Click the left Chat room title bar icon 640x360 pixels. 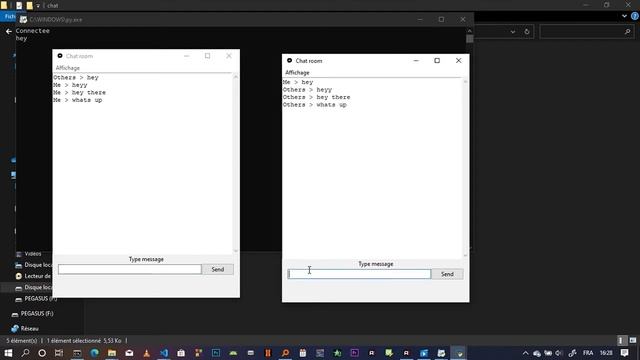[60, 56]
